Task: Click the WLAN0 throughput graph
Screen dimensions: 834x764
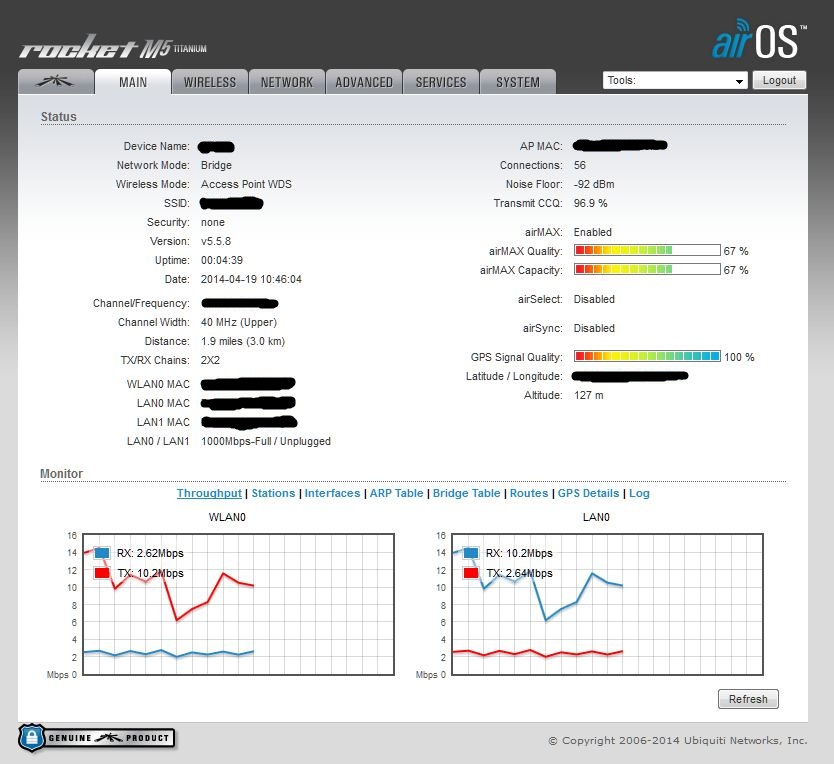Action: pos(238,604)
